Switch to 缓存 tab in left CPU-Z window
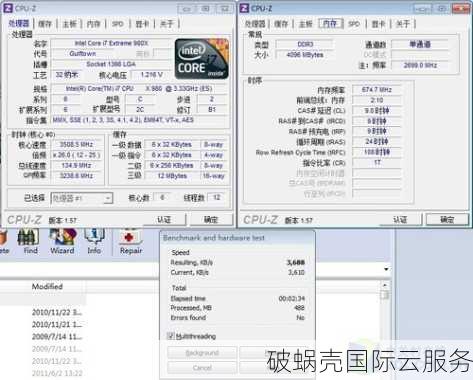 [x=45, y=24]
